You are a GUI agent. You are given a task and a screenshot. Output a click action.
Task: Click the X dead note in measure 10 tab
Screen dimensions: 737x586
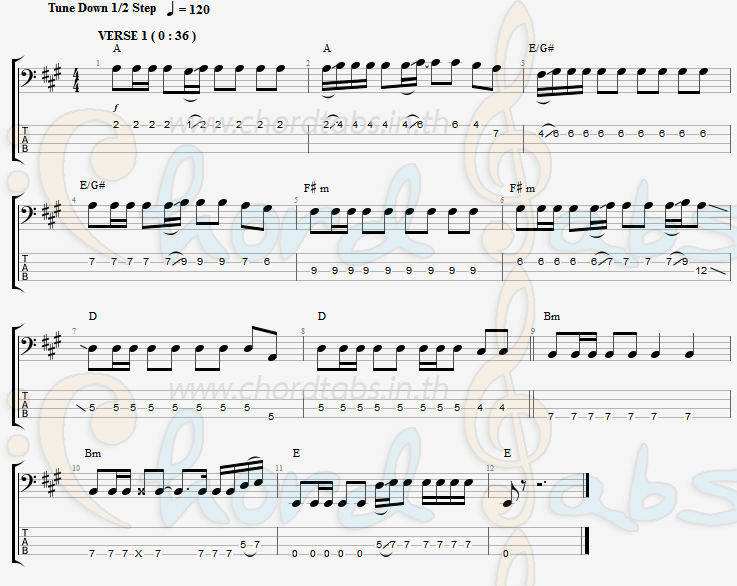click(139, 554)
